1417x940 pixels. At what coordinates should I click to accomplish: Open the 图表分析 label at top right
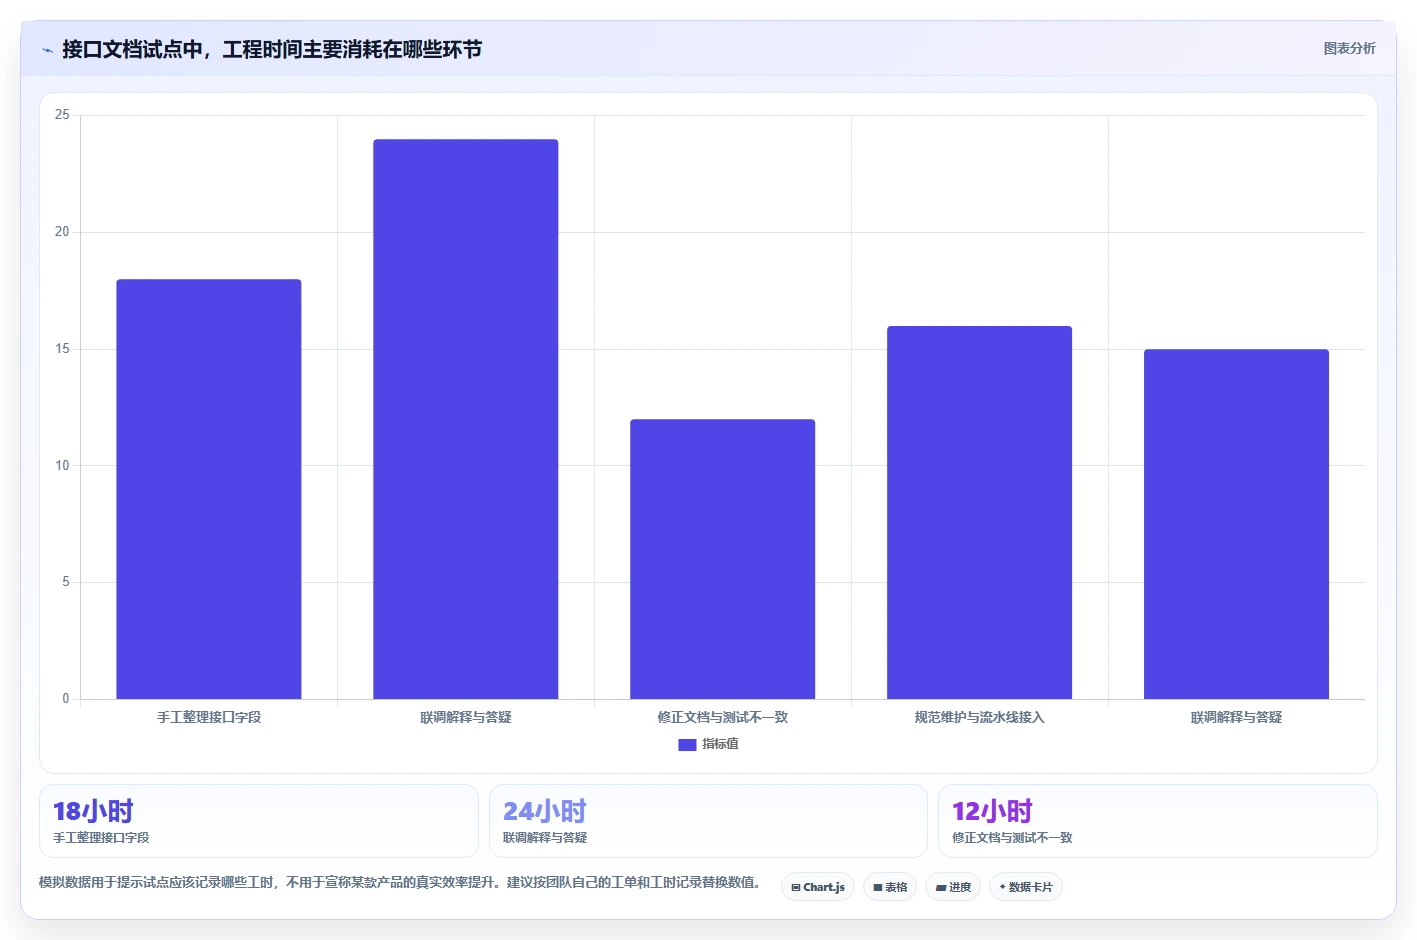pos(1349,48)
